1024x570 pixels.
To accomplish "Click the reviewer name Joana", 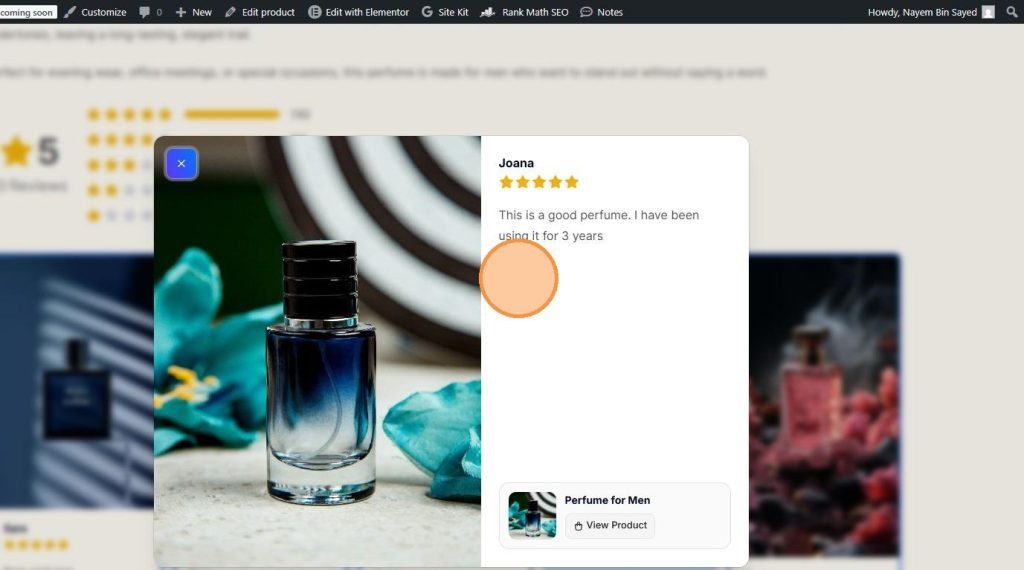I will tap(516, 163).
